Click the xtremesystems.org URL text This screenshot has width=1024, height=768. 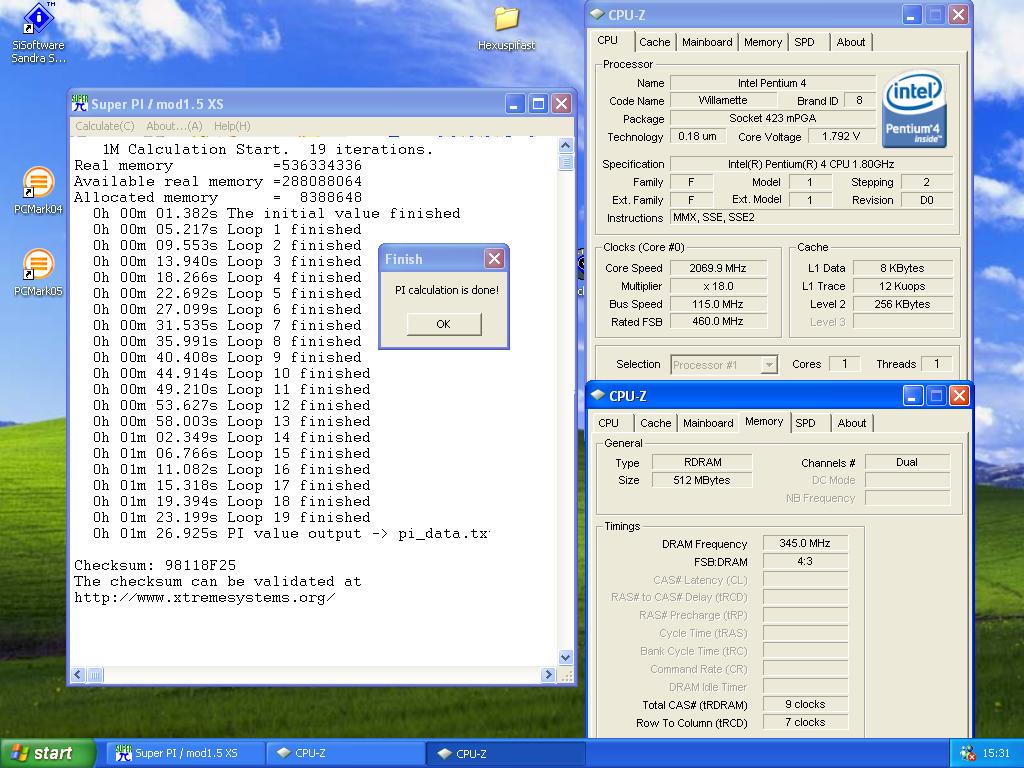coord(204,598)
